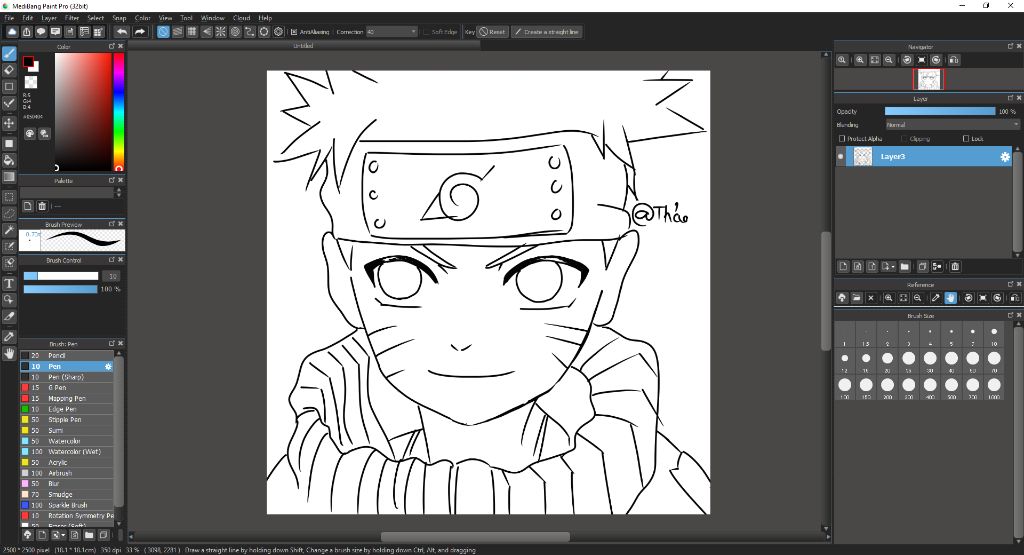Select the Move tool
The width and height of the screenshot is (1024, 555).
pos(9,123)
